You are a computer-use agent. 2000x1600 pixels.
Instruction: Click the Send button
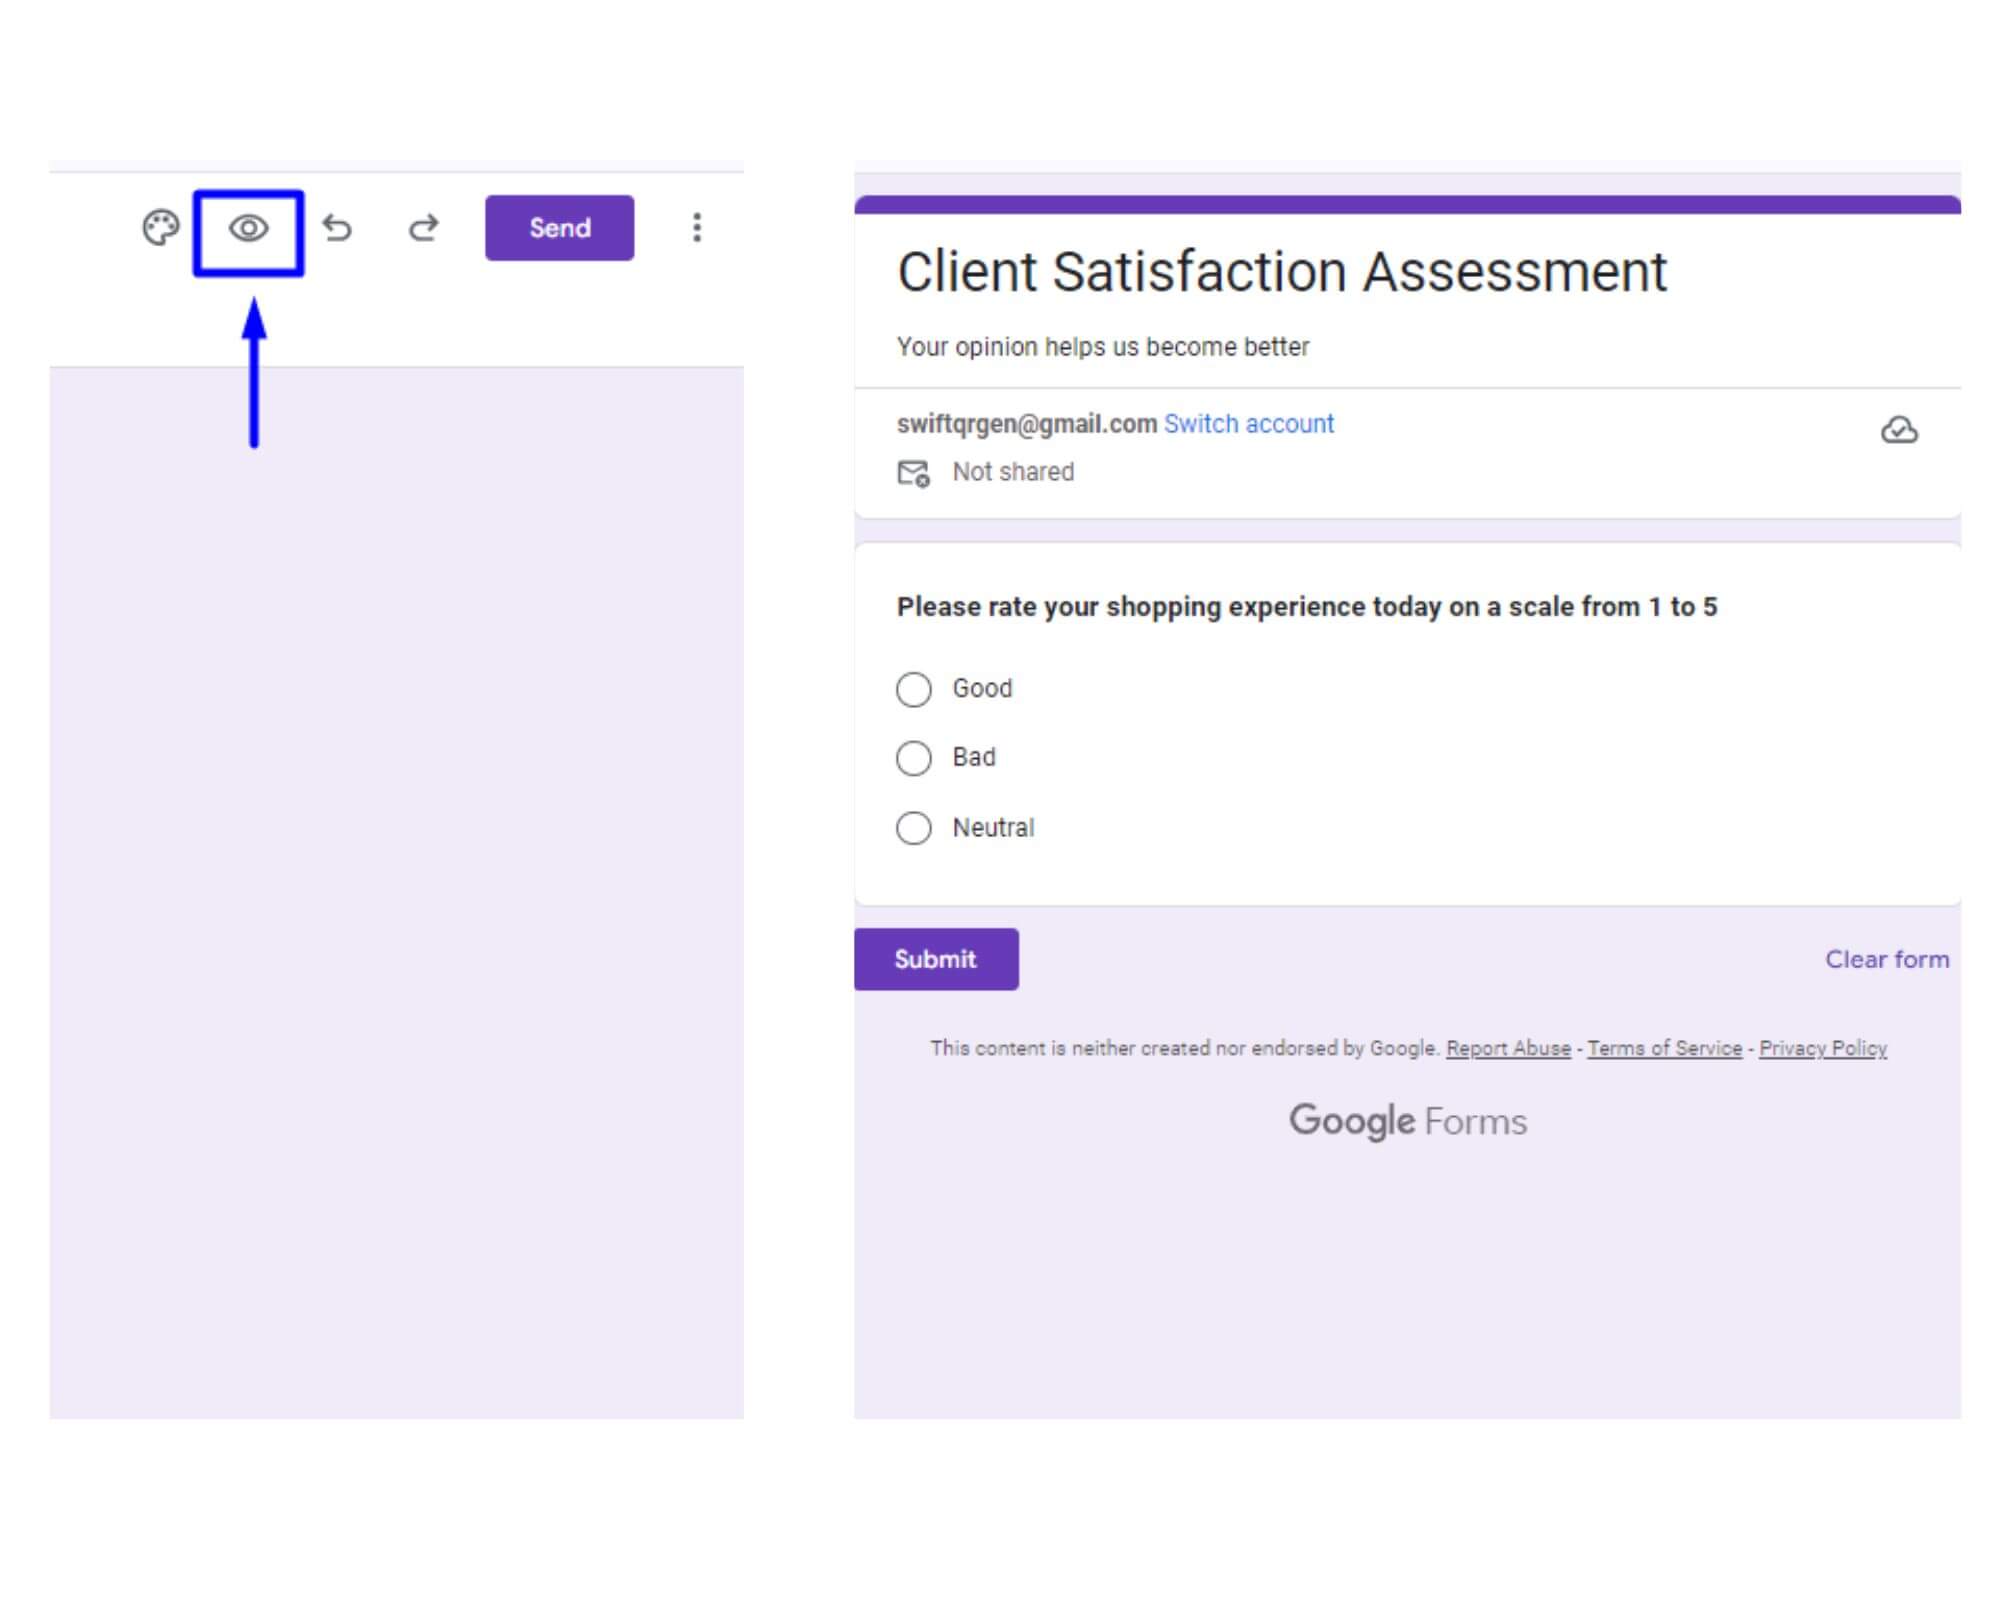[x=558, y=228]
